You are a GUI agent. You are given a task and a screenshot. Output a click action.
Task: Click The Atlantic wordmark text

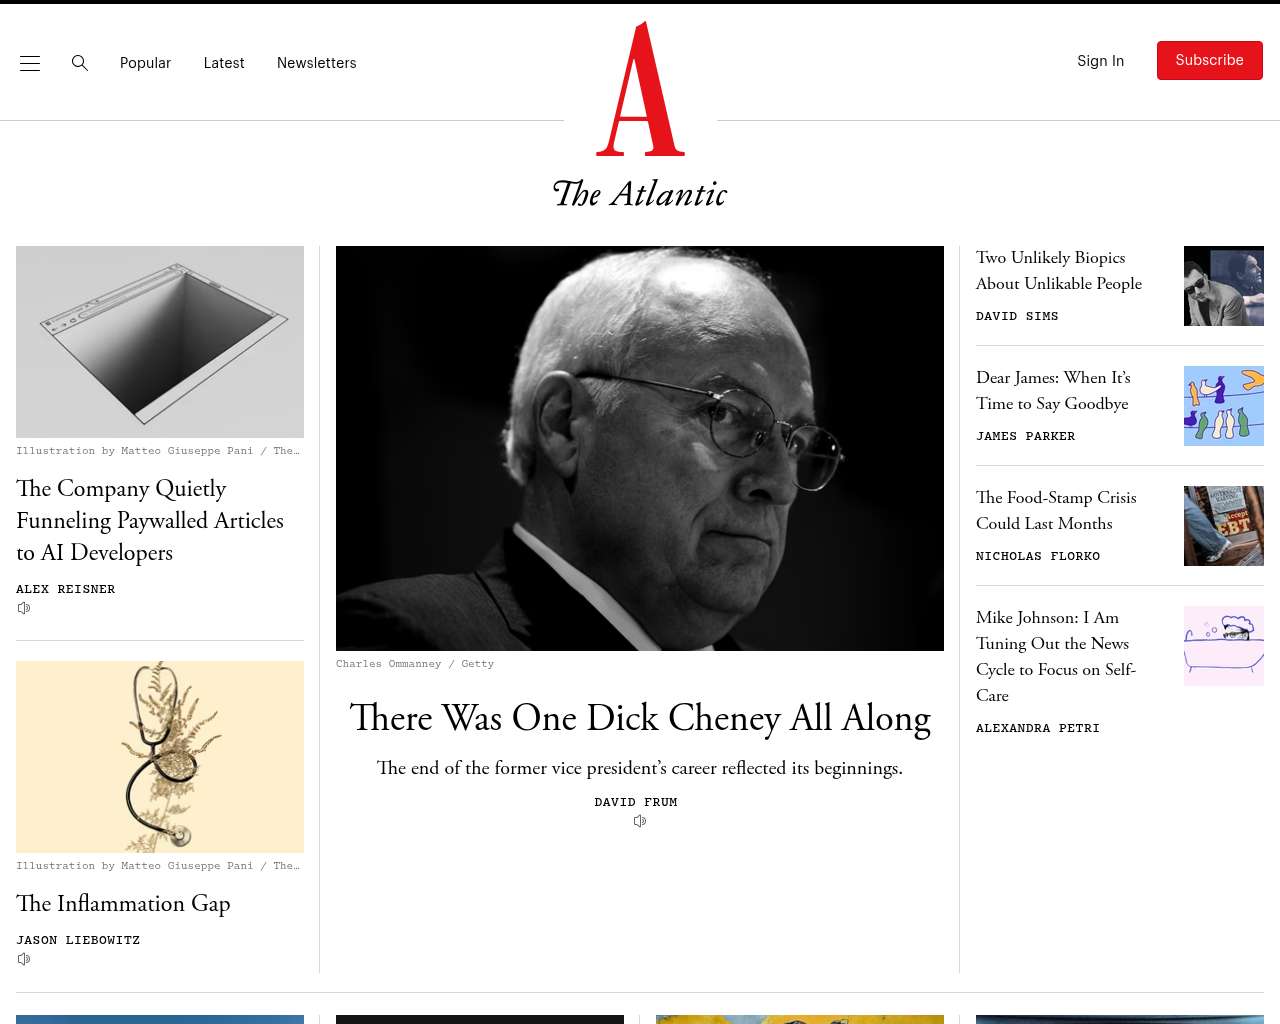click(640, 194)
